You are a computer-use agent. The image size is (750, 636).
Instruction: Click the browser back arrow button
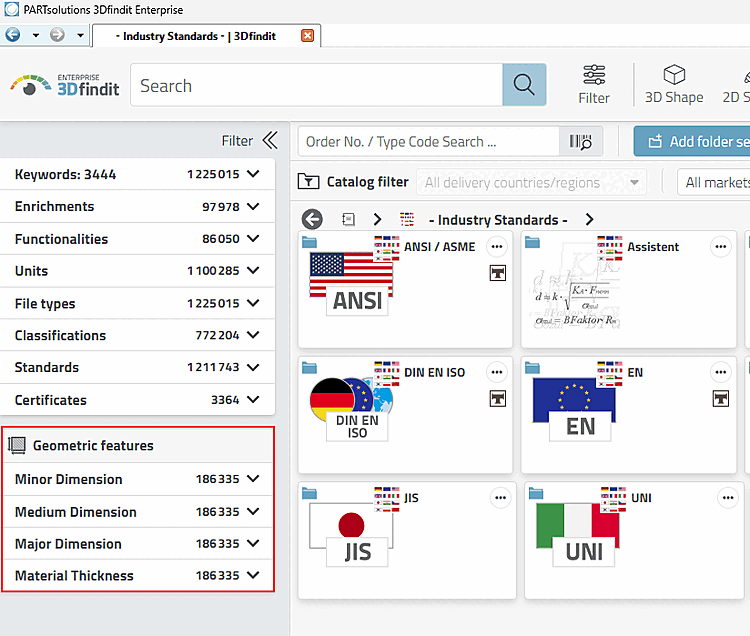pyautogui.click(x=13, y=35)
